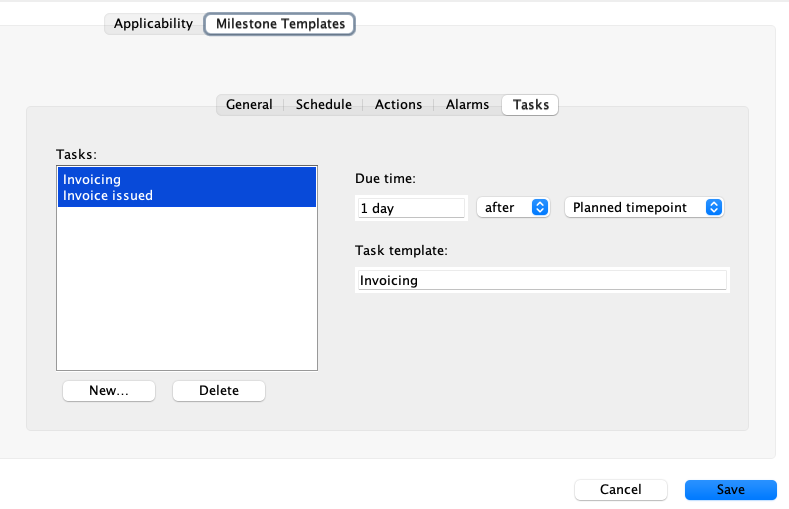
Task: Open the Schedule sub-tab
Action: (324, 105)
